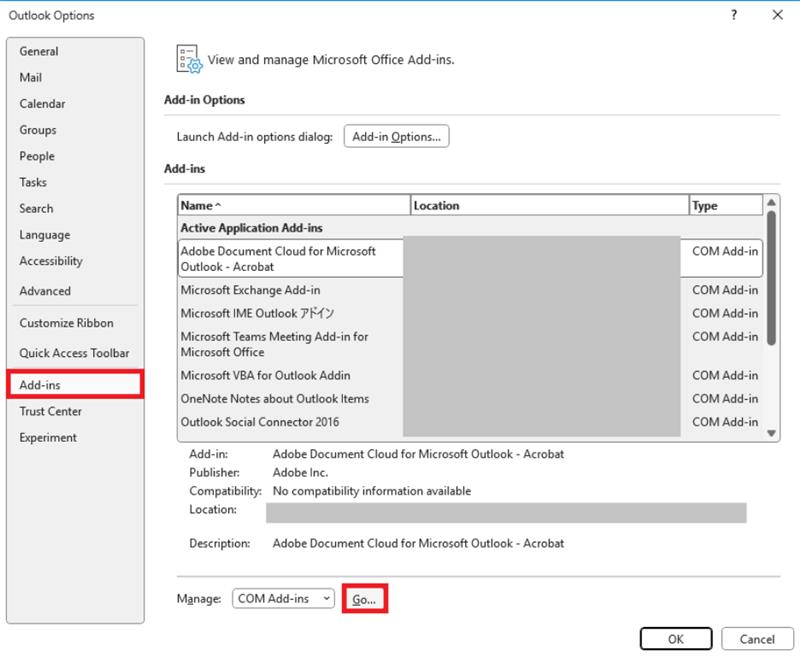Select the Microsoft Exchange Add-in row

pos(470,290)
